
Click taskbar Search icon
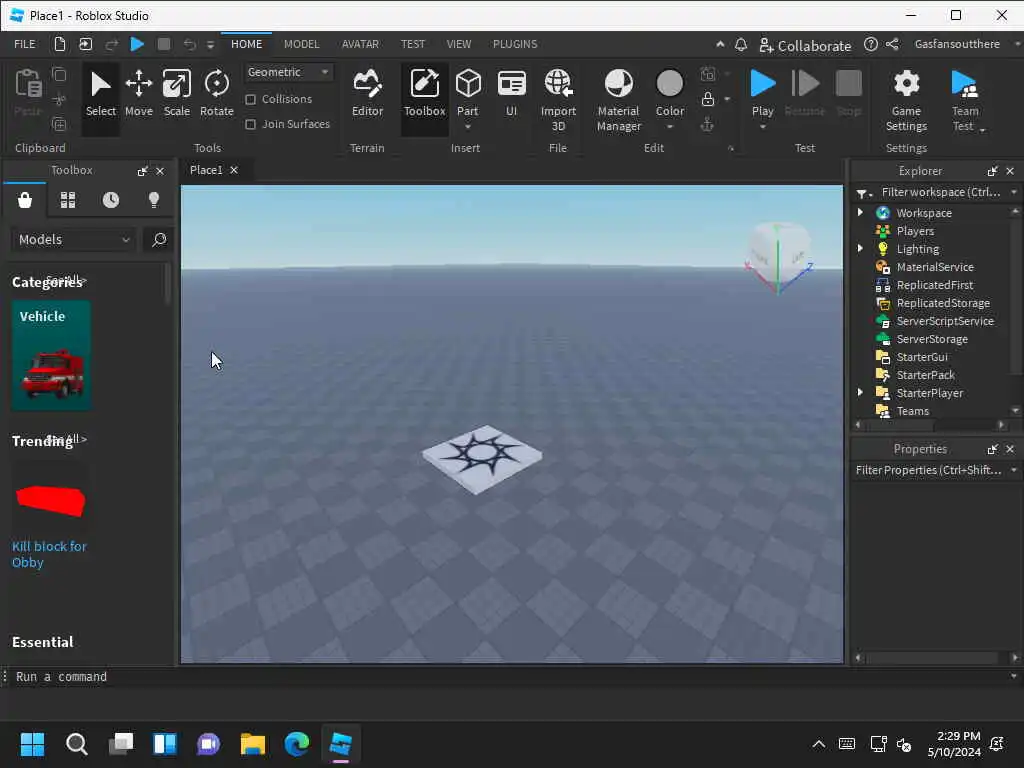[76, 744]
